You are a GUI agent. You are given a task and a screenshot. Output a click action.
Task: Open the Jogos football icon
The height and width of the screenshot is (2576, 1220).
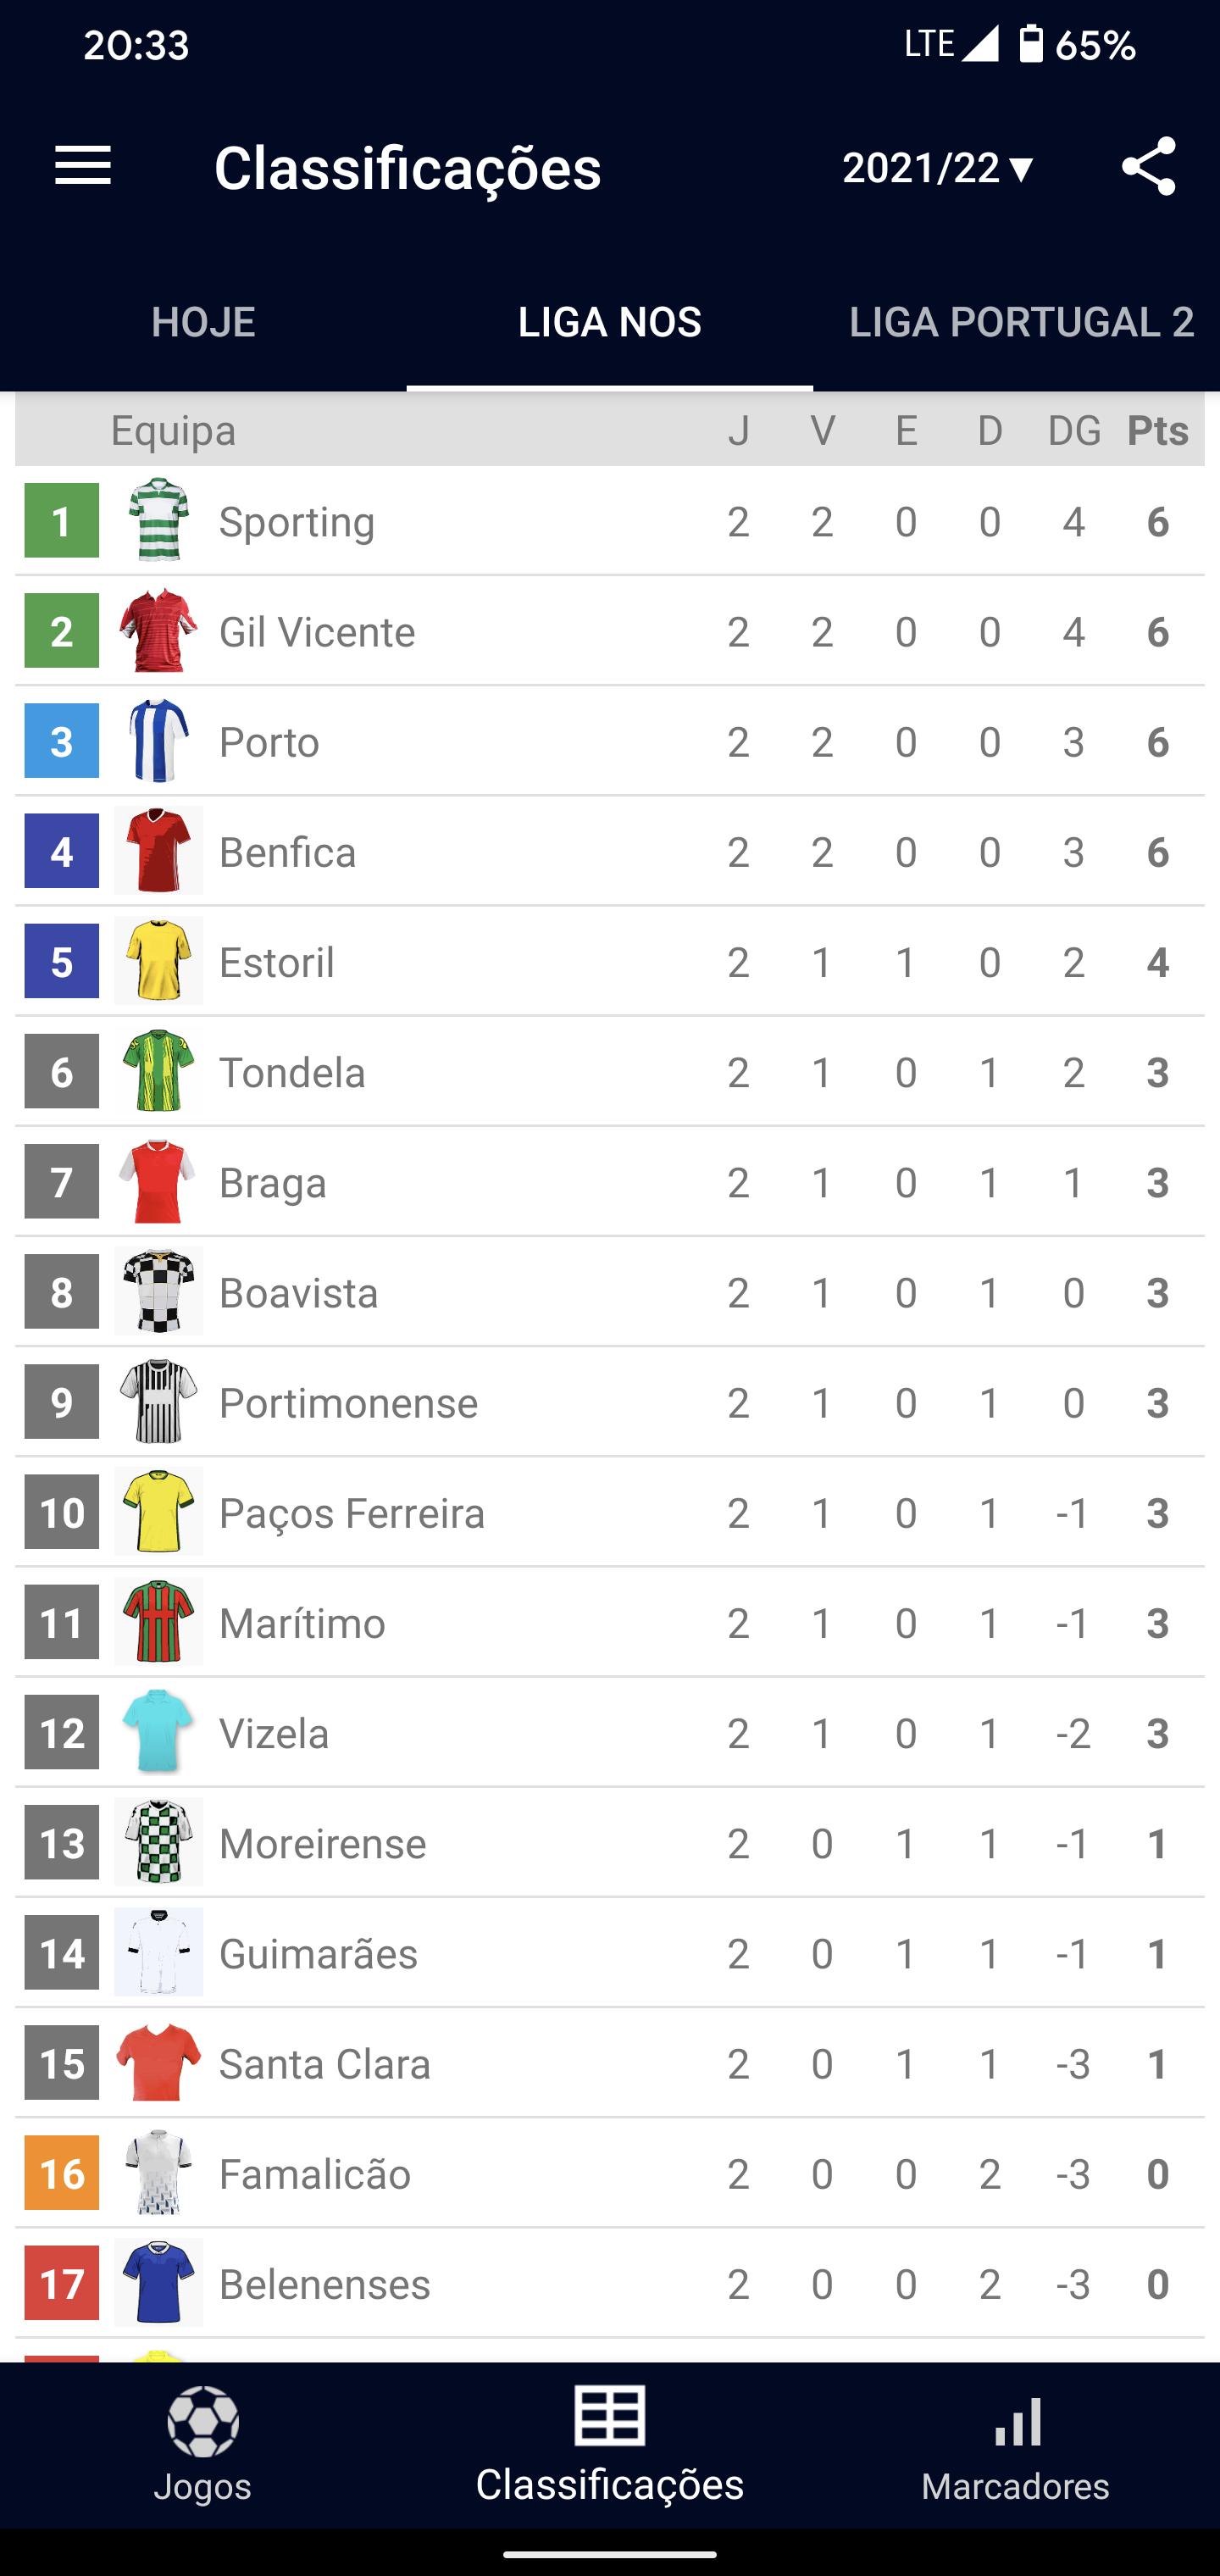click(203, 2421)
